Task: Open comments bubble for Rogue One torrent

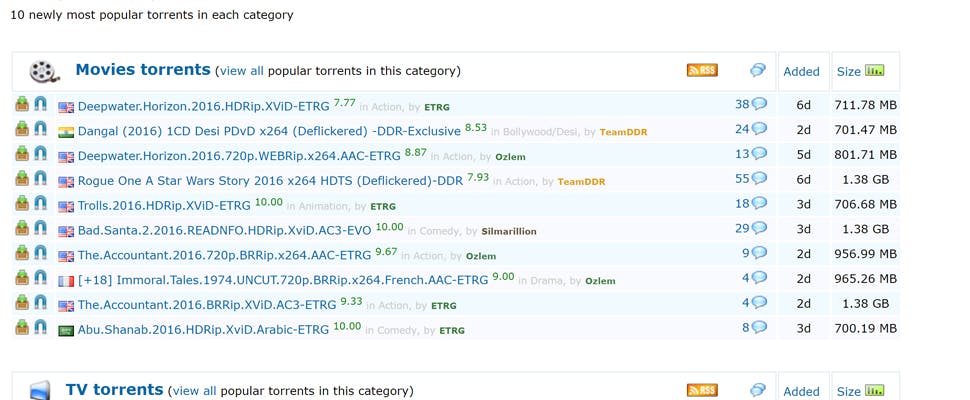Action: tap(759, 179)
